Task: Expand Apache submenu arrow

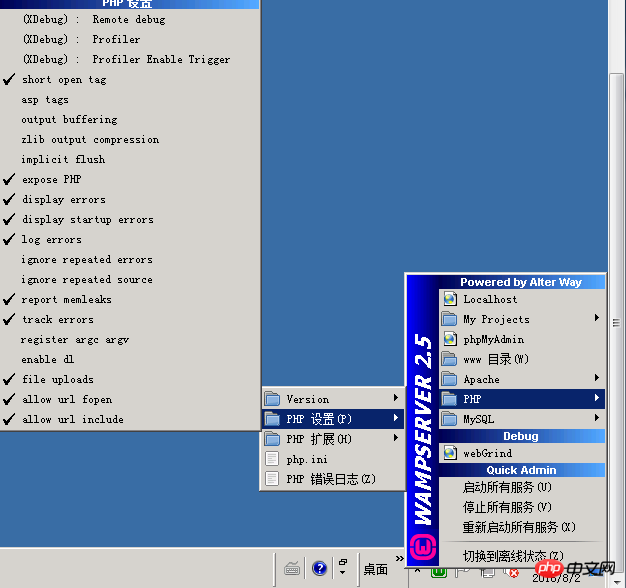Action: pyautogui.click(x=597, y=378)
